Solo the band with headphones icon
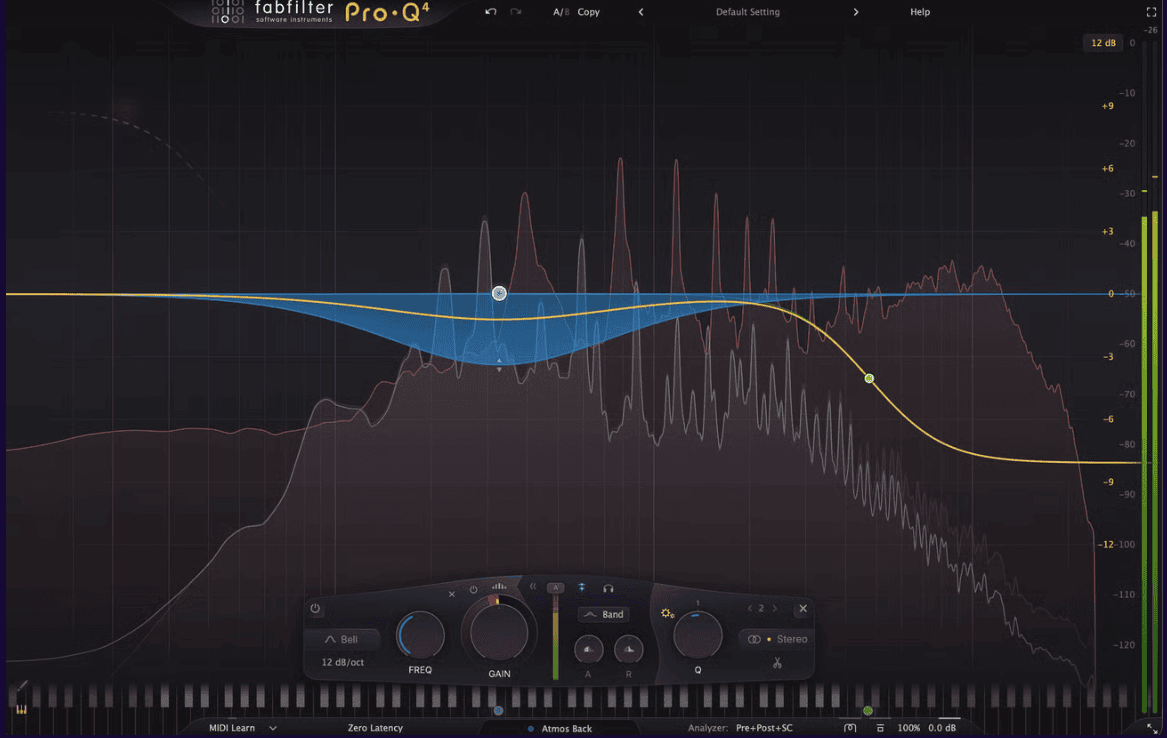This screenshot has height=738, width=1167. [608, 588]
